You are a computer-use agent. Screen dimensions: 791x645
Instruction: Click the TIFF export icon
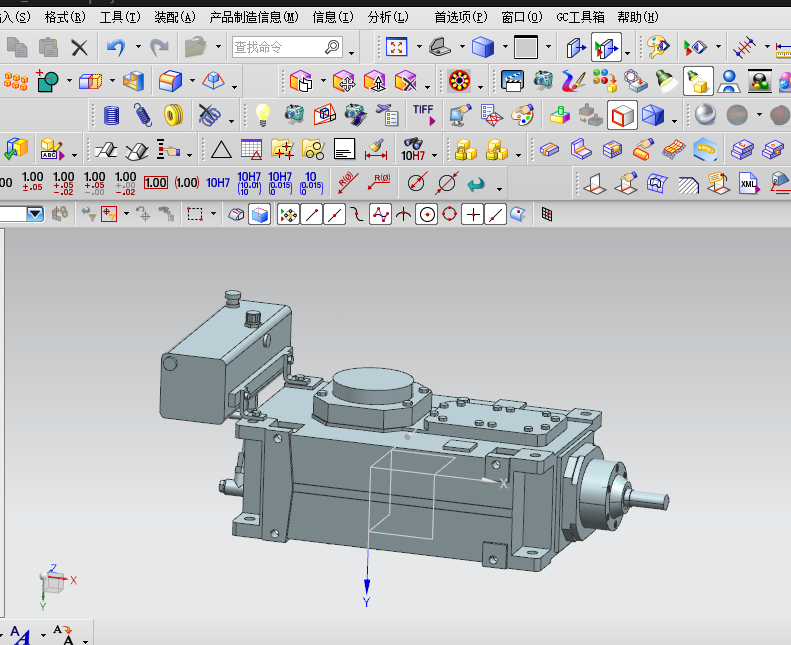[x=424, y=115]
